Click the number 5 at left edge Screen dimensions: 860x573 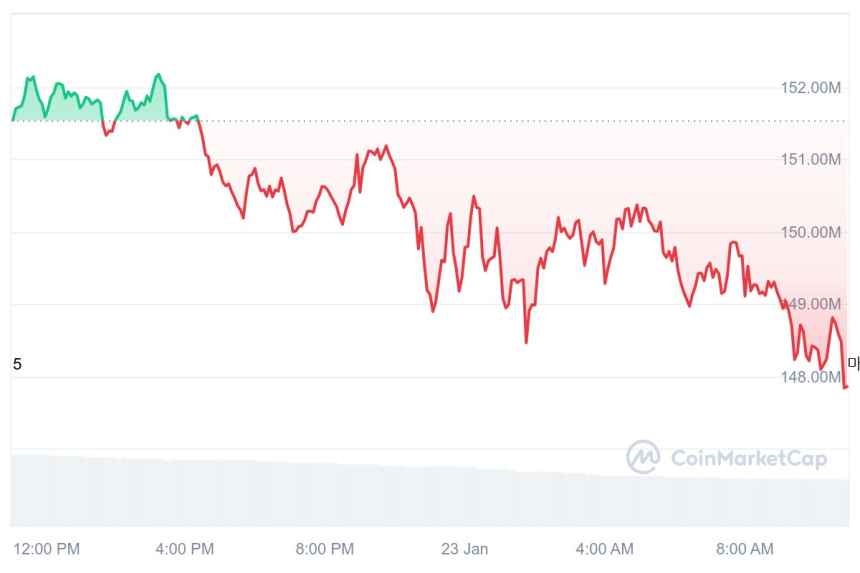click(17, 364)
